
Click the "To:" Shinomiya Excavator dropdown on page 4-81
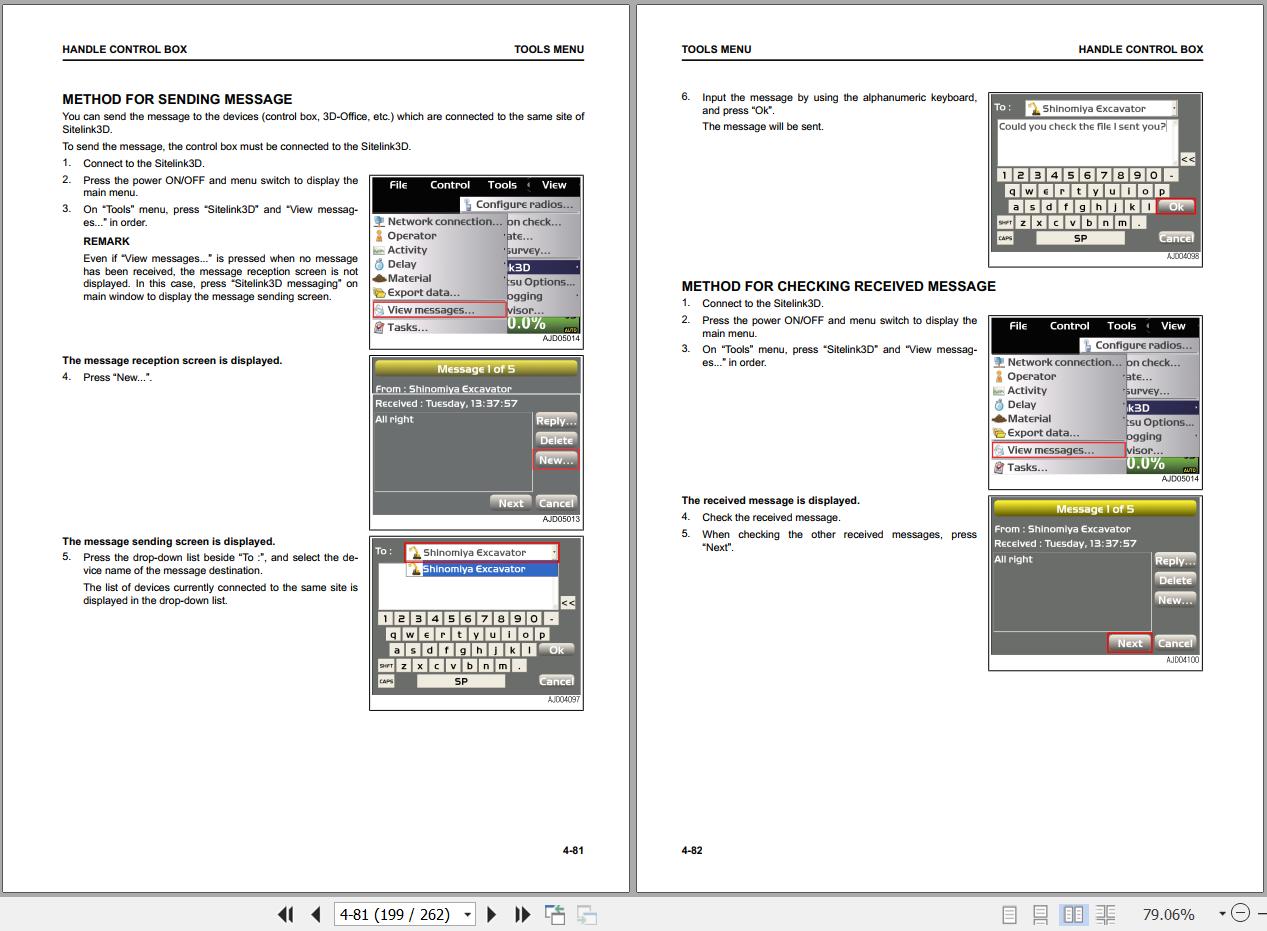click(481, 552)
